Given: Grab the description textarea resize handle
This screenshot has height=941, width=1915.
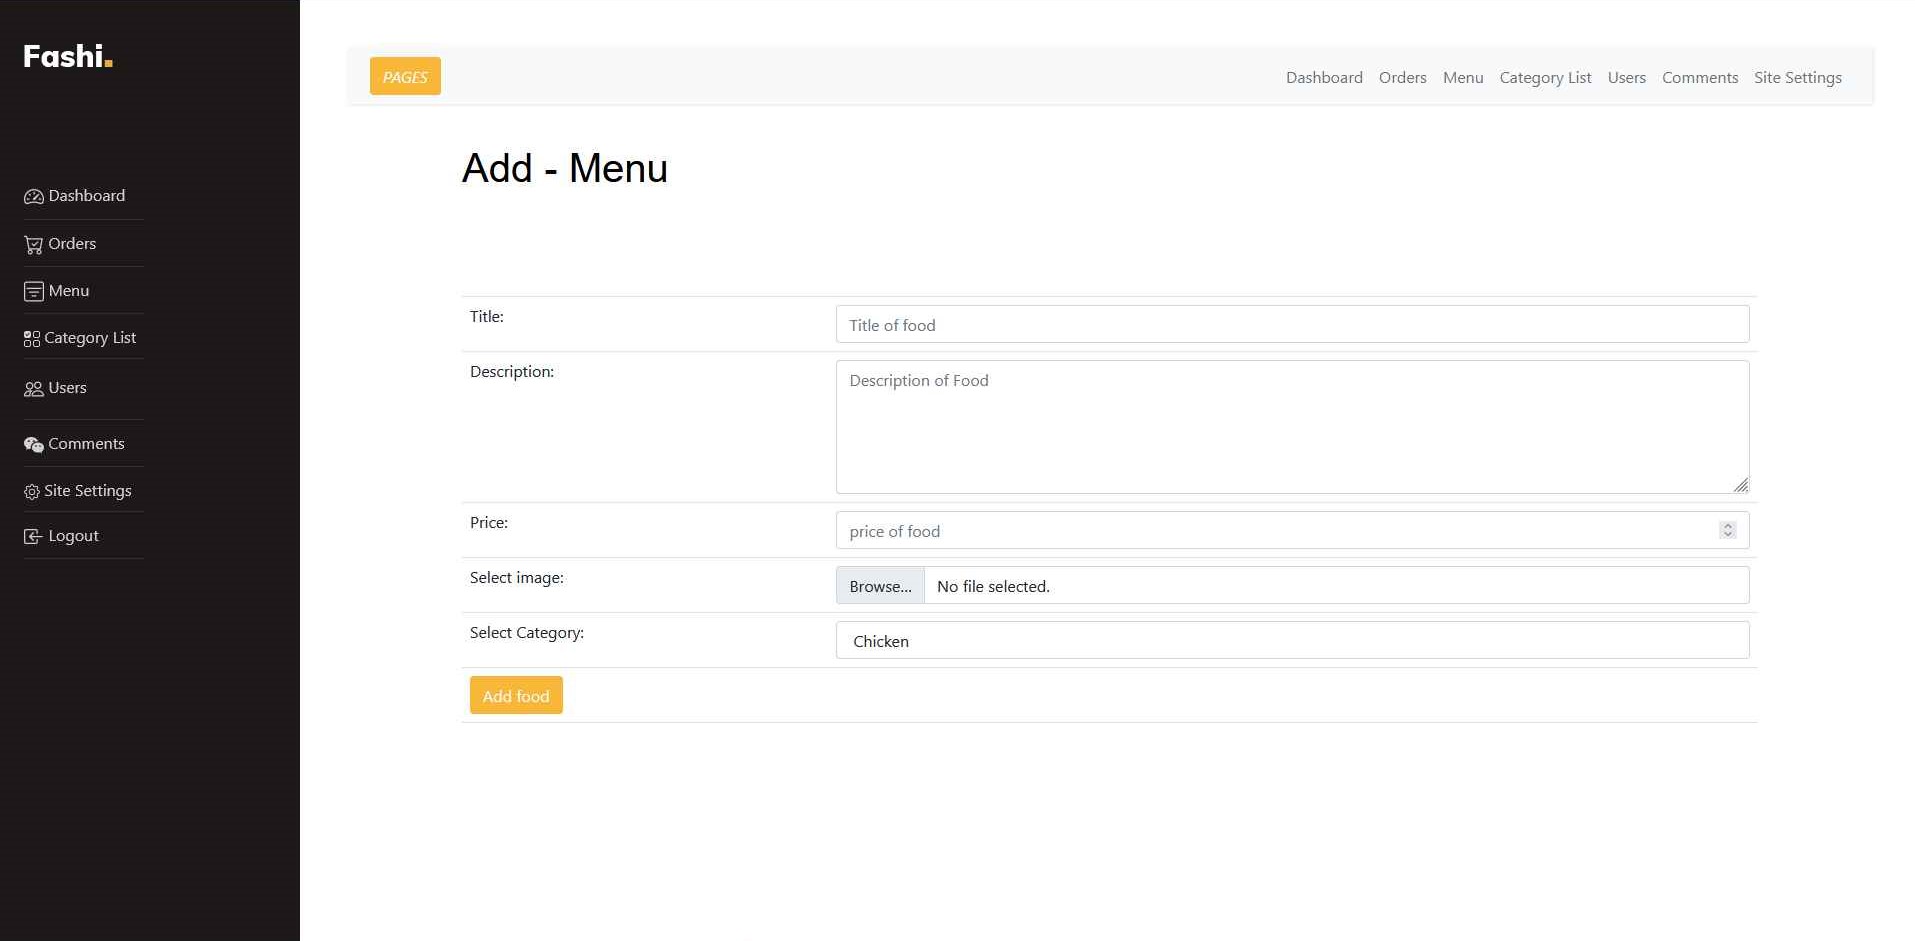Looking at the screenshot, I should 1740,485.
